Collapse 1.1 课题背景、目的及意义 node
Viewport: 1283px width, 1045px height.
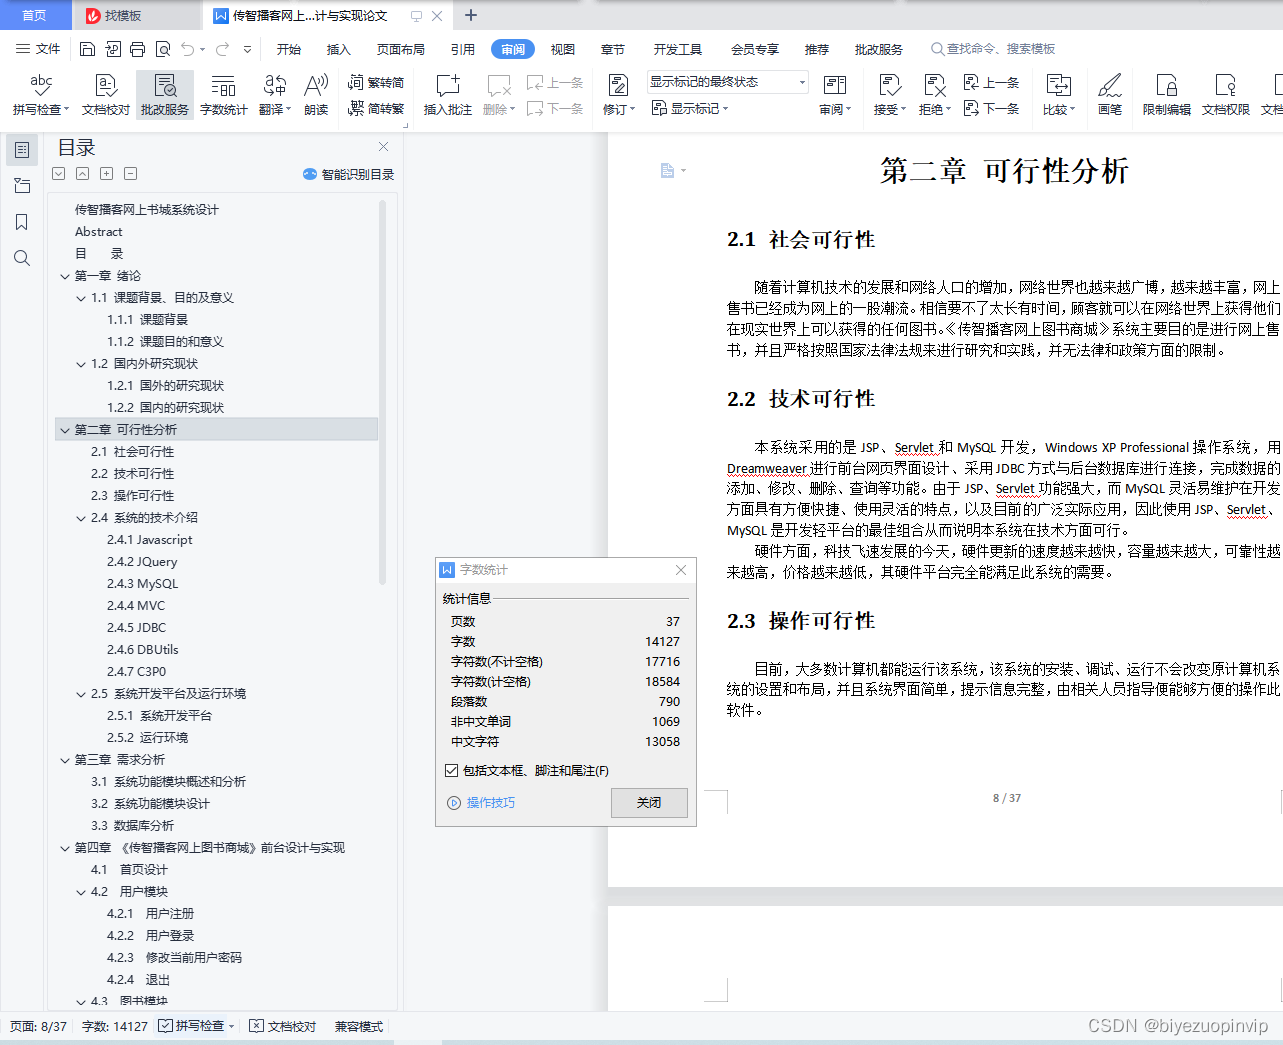(x=81, y=298)
